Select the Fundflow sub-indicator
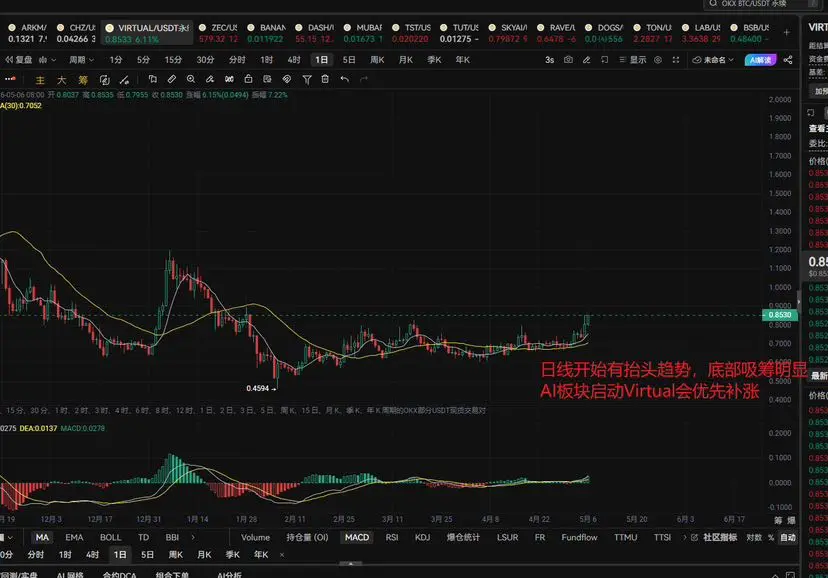This screenshot has width=828, height=578. point(579,537)
